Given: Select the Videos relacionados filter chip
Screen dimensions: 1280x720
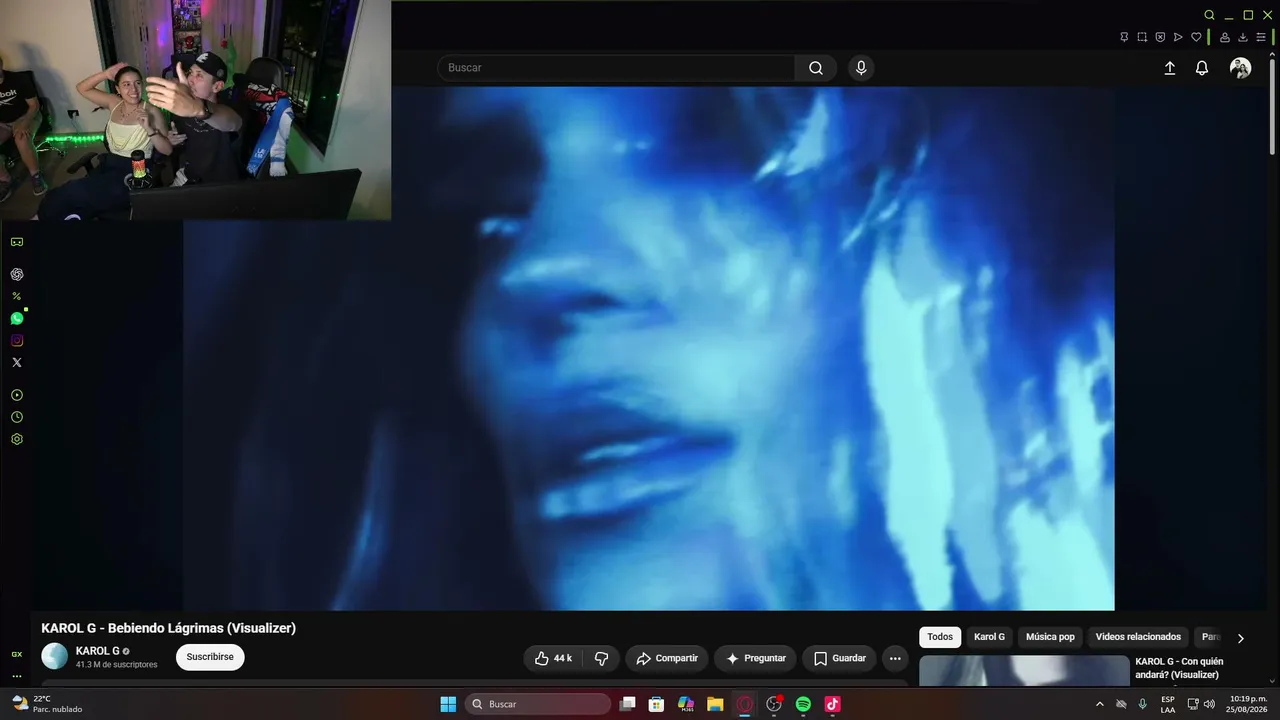Looking at the screenshot, I should [x=1138, y=637].
